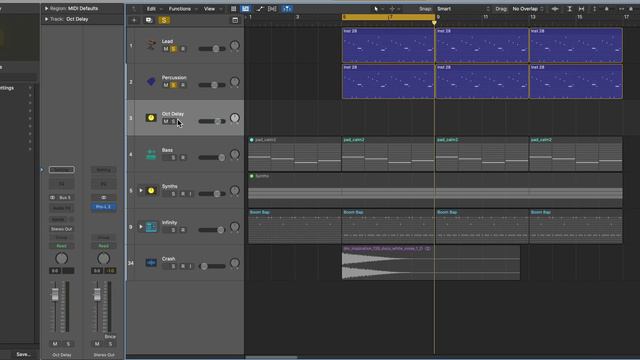Open the Pro-L 2 plugin slot
Viewport: 640px width, 360px height.
tap(103, 207)
